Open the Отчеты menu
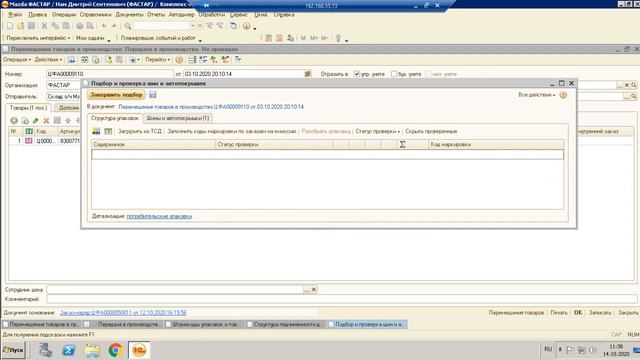640x360 pixels. 156,15
